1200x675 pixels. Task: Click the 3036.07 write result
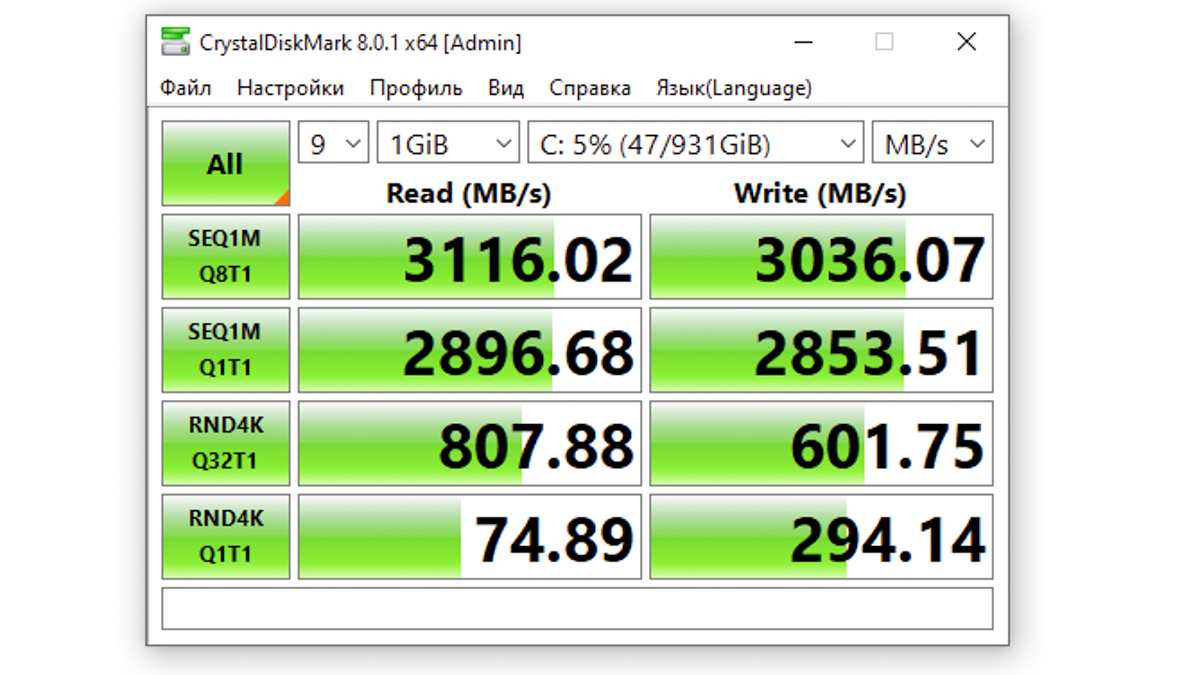822,257
